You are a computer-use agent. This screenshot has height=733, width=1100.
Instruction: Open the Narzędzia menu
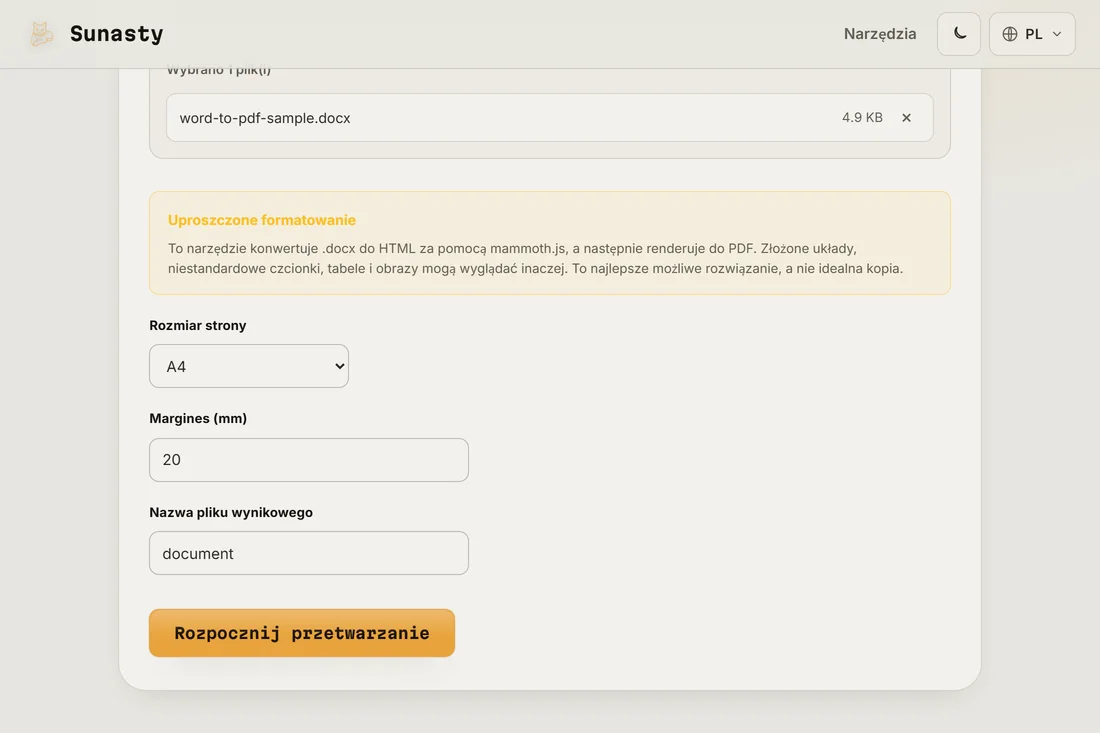click(x=880, y=34)
